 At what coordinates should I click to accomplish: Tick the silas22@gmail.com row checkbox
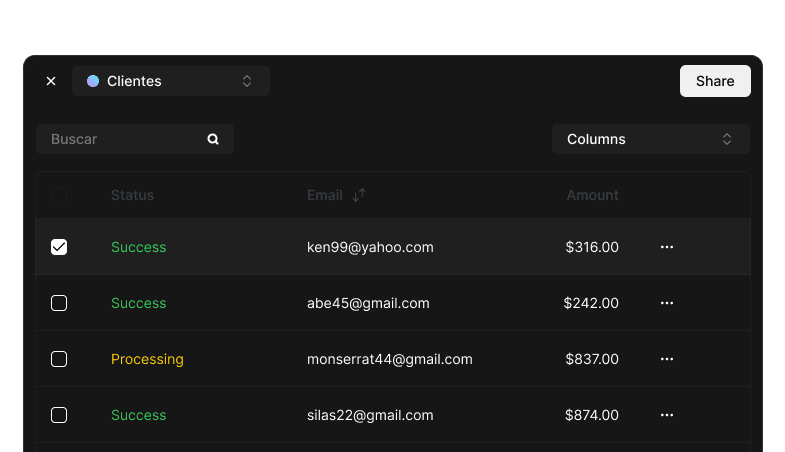point(59,415)
